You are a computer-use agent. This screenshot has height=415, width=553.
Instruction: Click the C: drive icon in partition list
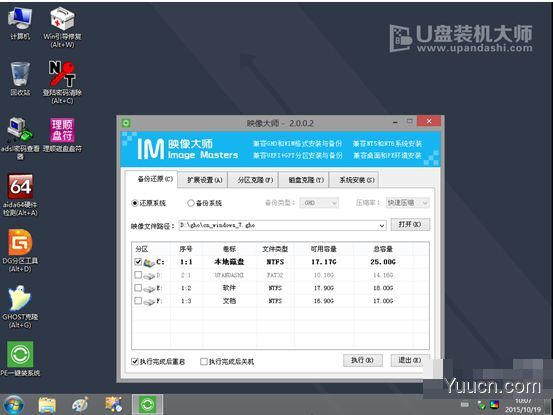[149, 262]
